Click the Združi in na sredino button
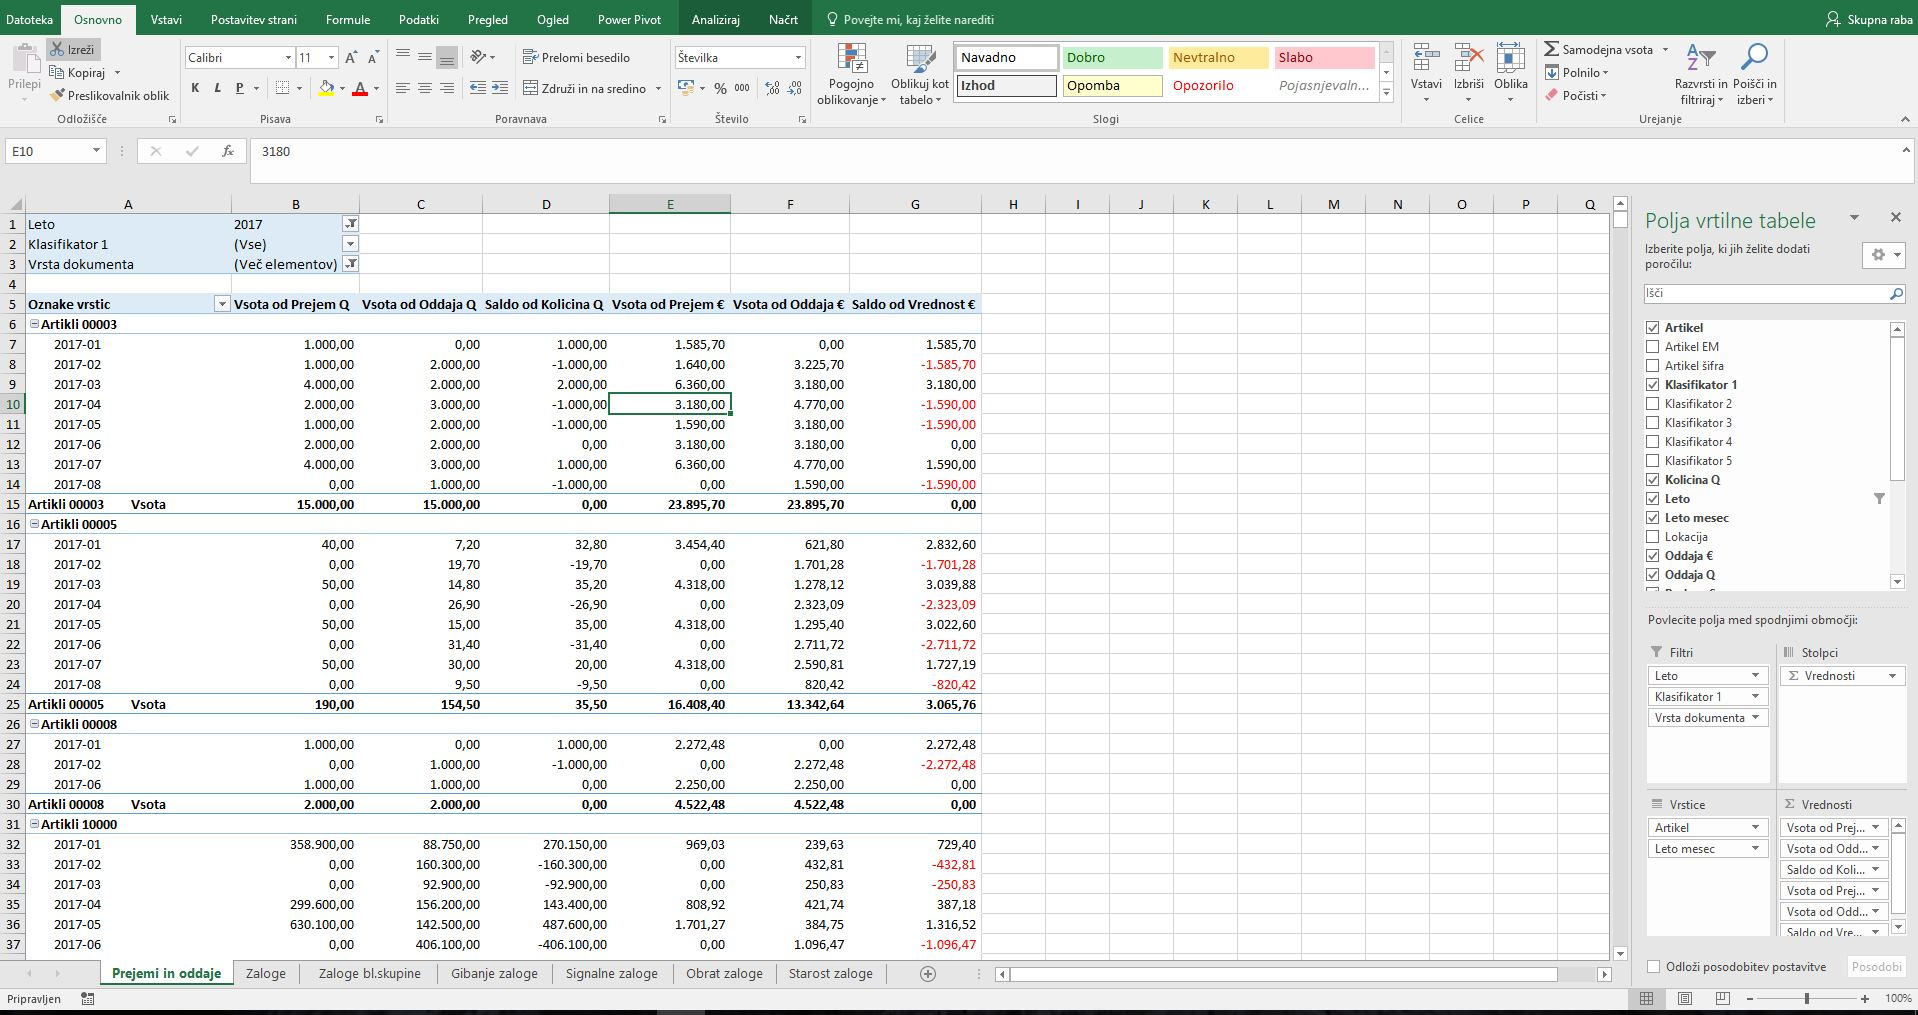The width and height of the screenshot is (1918, 1015). tap(584, 89)
